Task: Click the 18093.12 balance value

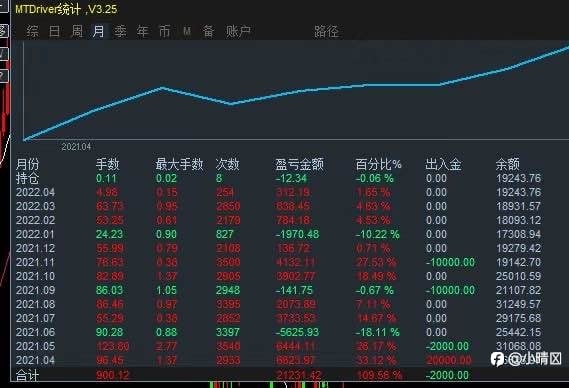Action: [519, 220]
